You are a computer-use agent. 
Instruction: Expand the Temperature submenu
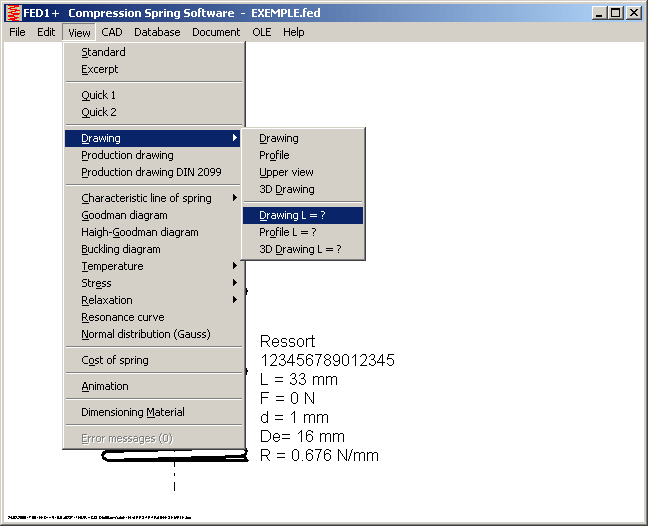click(x=112, y=266)
